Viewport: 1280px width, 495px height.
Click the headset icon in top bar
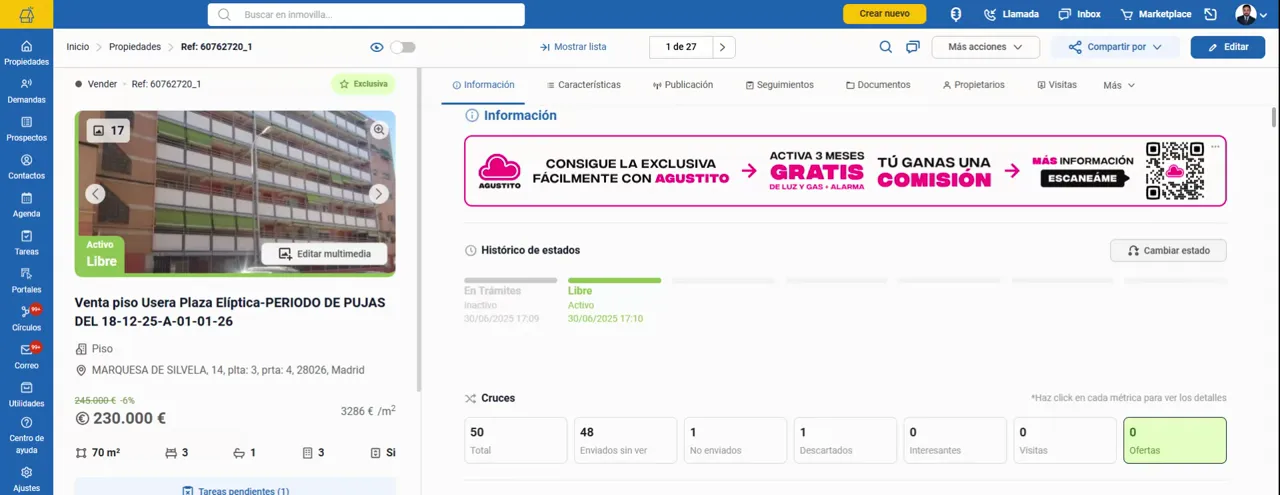pos(956,14)
